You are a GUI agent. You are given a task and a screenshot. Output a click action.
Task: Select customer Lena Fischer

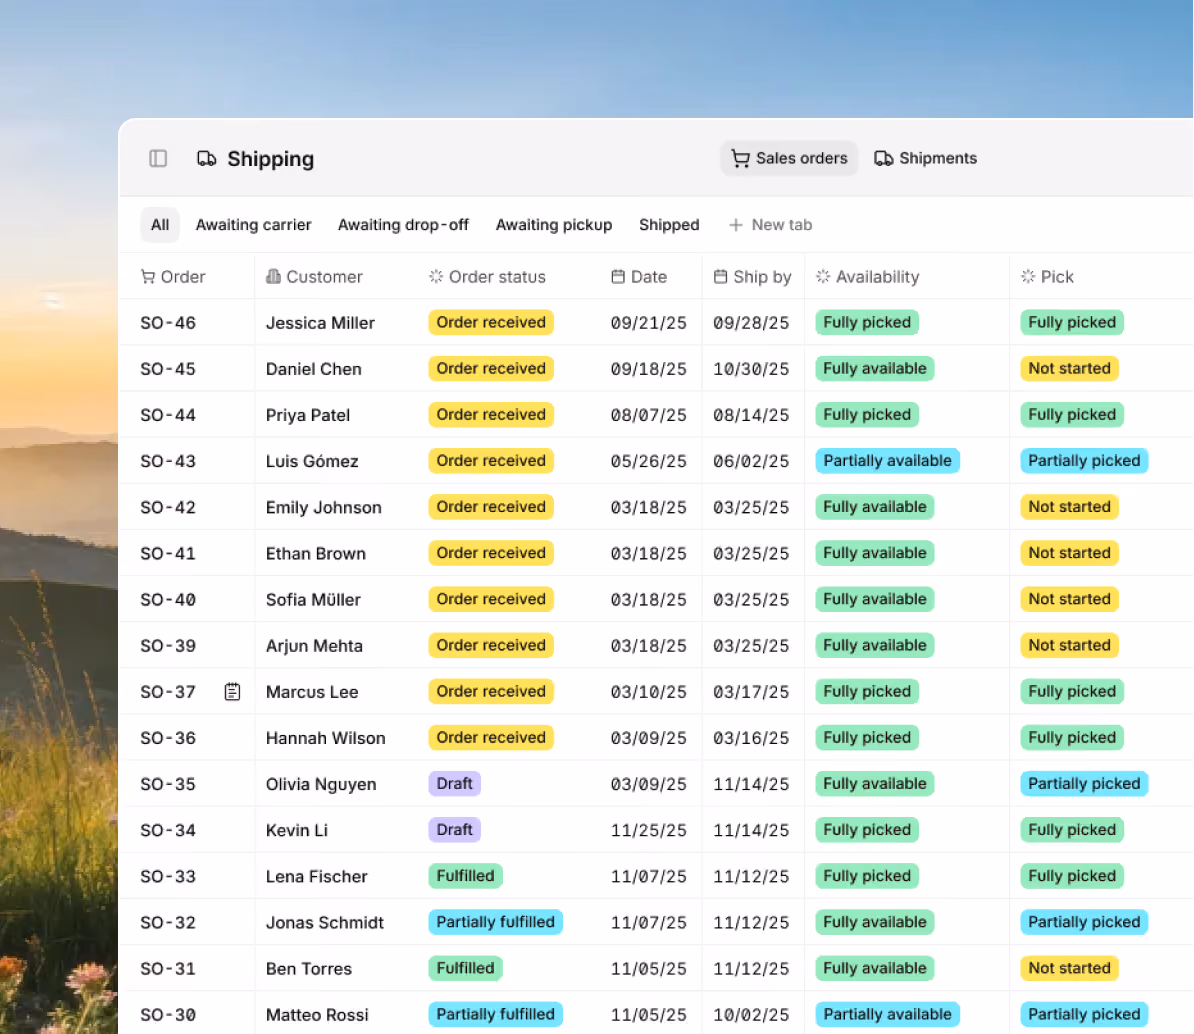pyautogui.click(x=317, y=876)
